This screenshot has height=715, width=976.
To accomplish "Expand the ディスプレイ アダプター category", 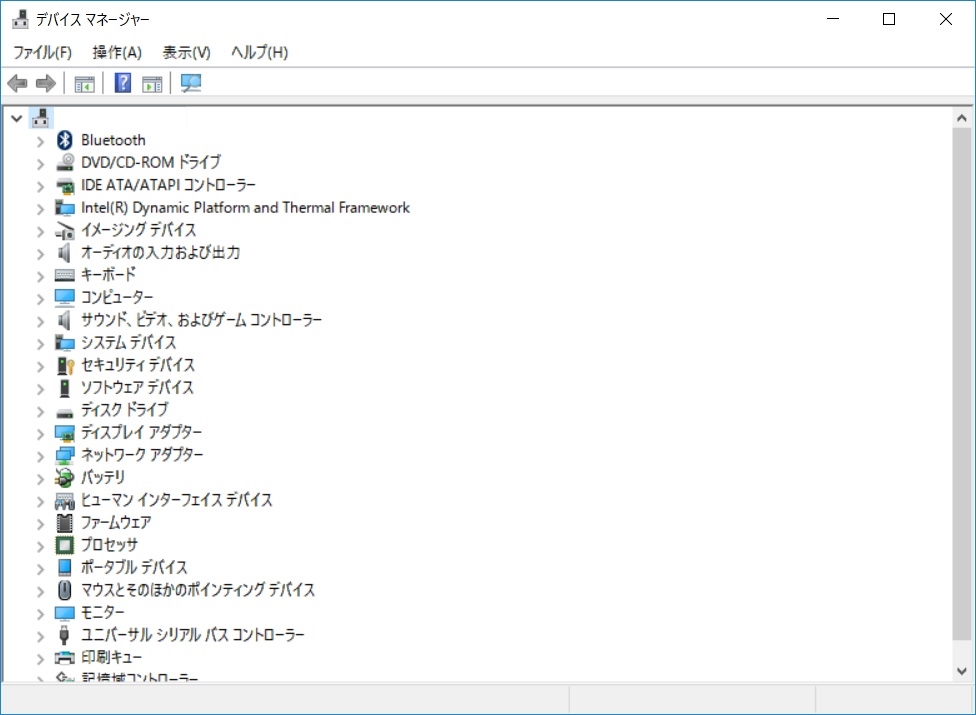I will [40, 434].
